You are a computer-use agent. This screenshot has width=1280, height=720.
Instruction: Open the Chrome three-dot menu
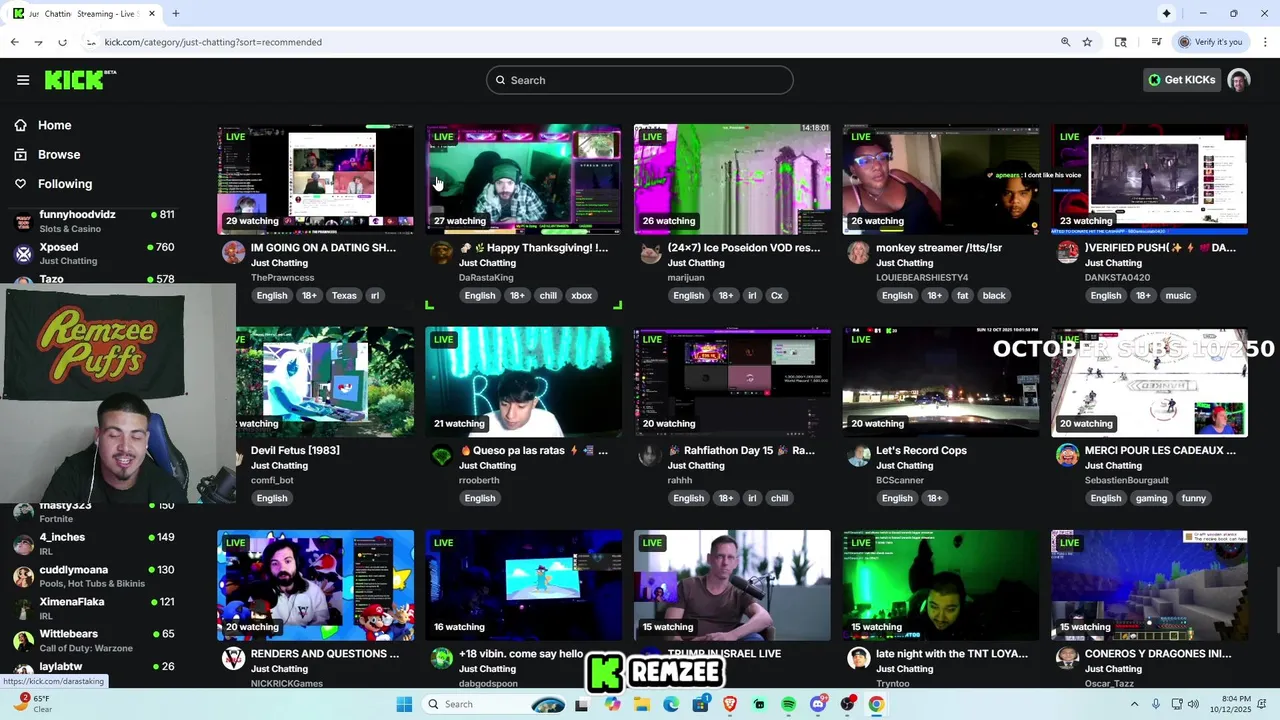(x=1265, y=42)
